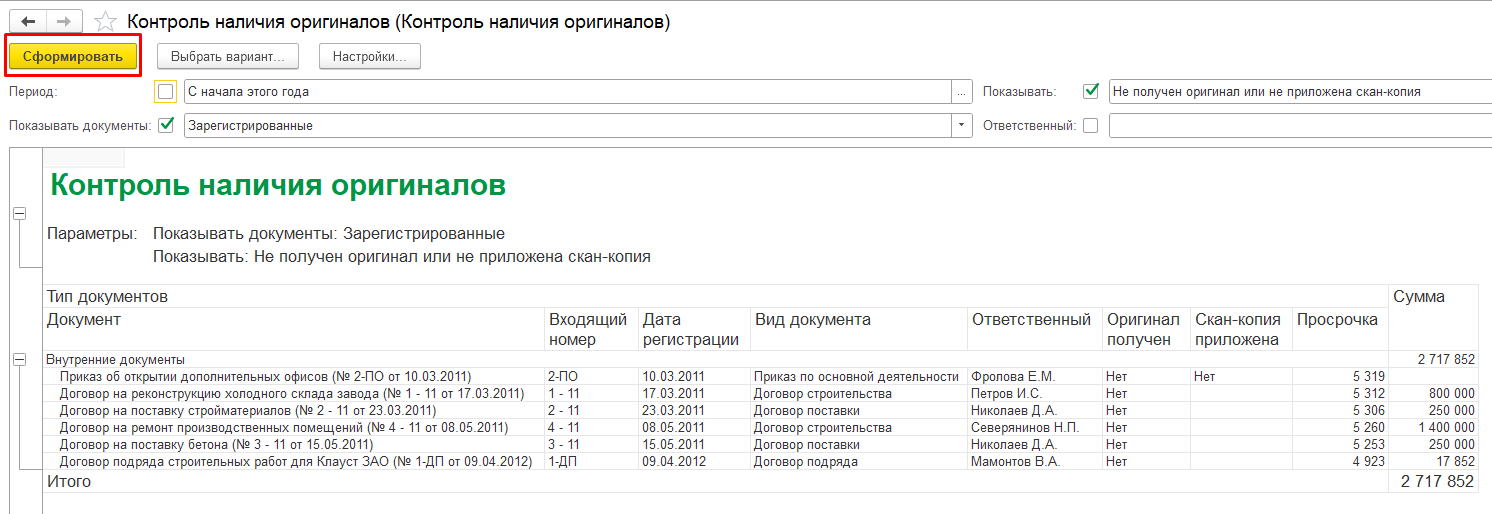1492x514 pixels.
Task: Open Настройки... report settings
Action: point(370,57)
